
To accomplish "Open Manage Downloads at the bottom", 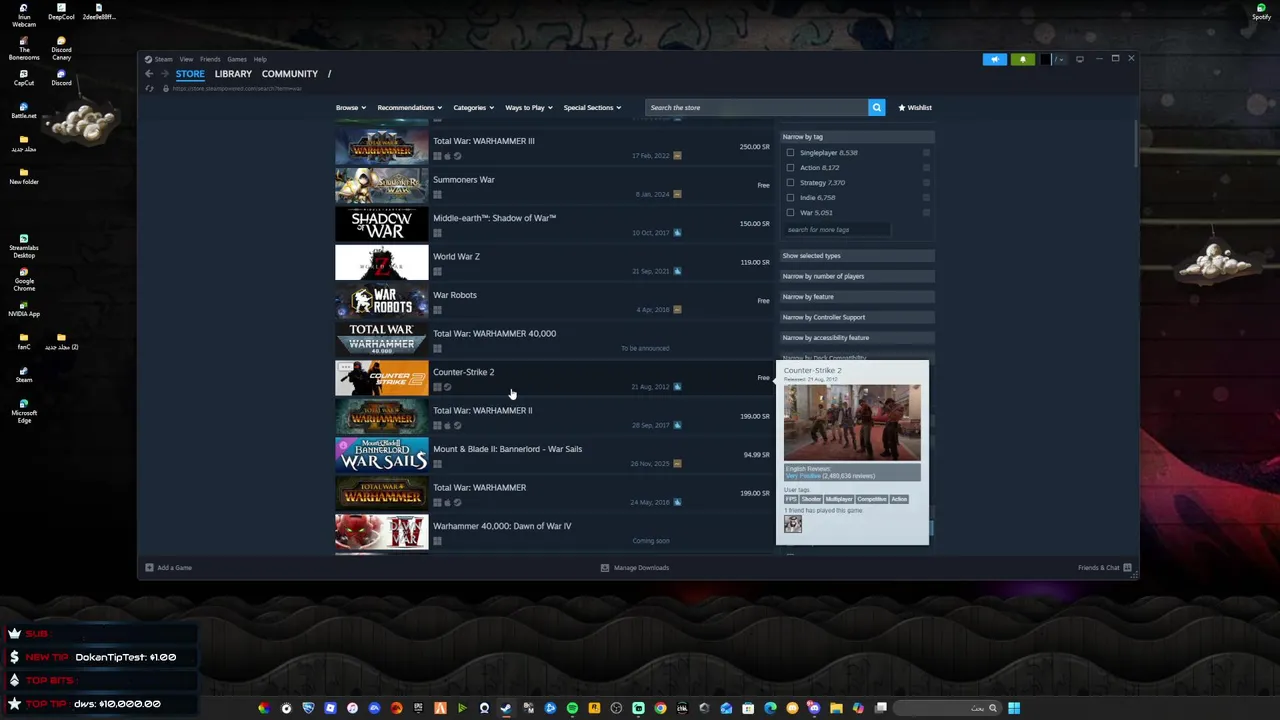I will tap(635, 568).
